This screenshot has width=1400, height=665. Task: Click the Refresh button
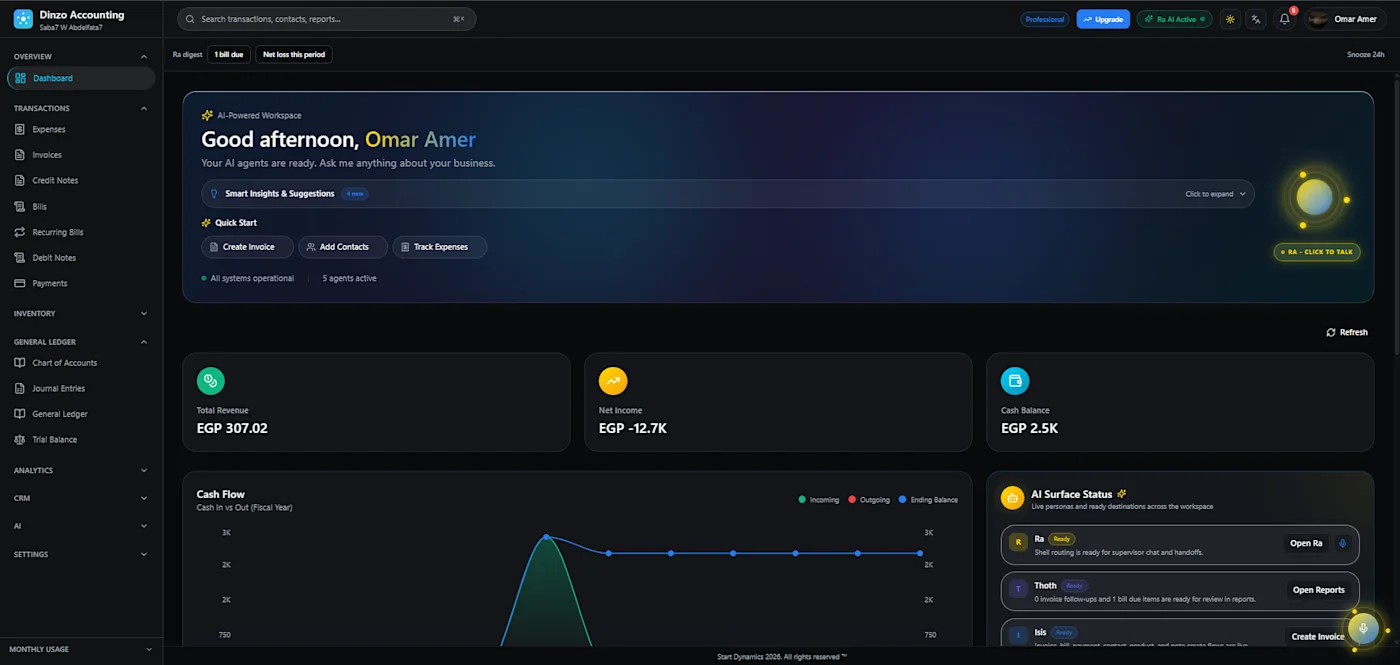click(x=1347, y=332)
